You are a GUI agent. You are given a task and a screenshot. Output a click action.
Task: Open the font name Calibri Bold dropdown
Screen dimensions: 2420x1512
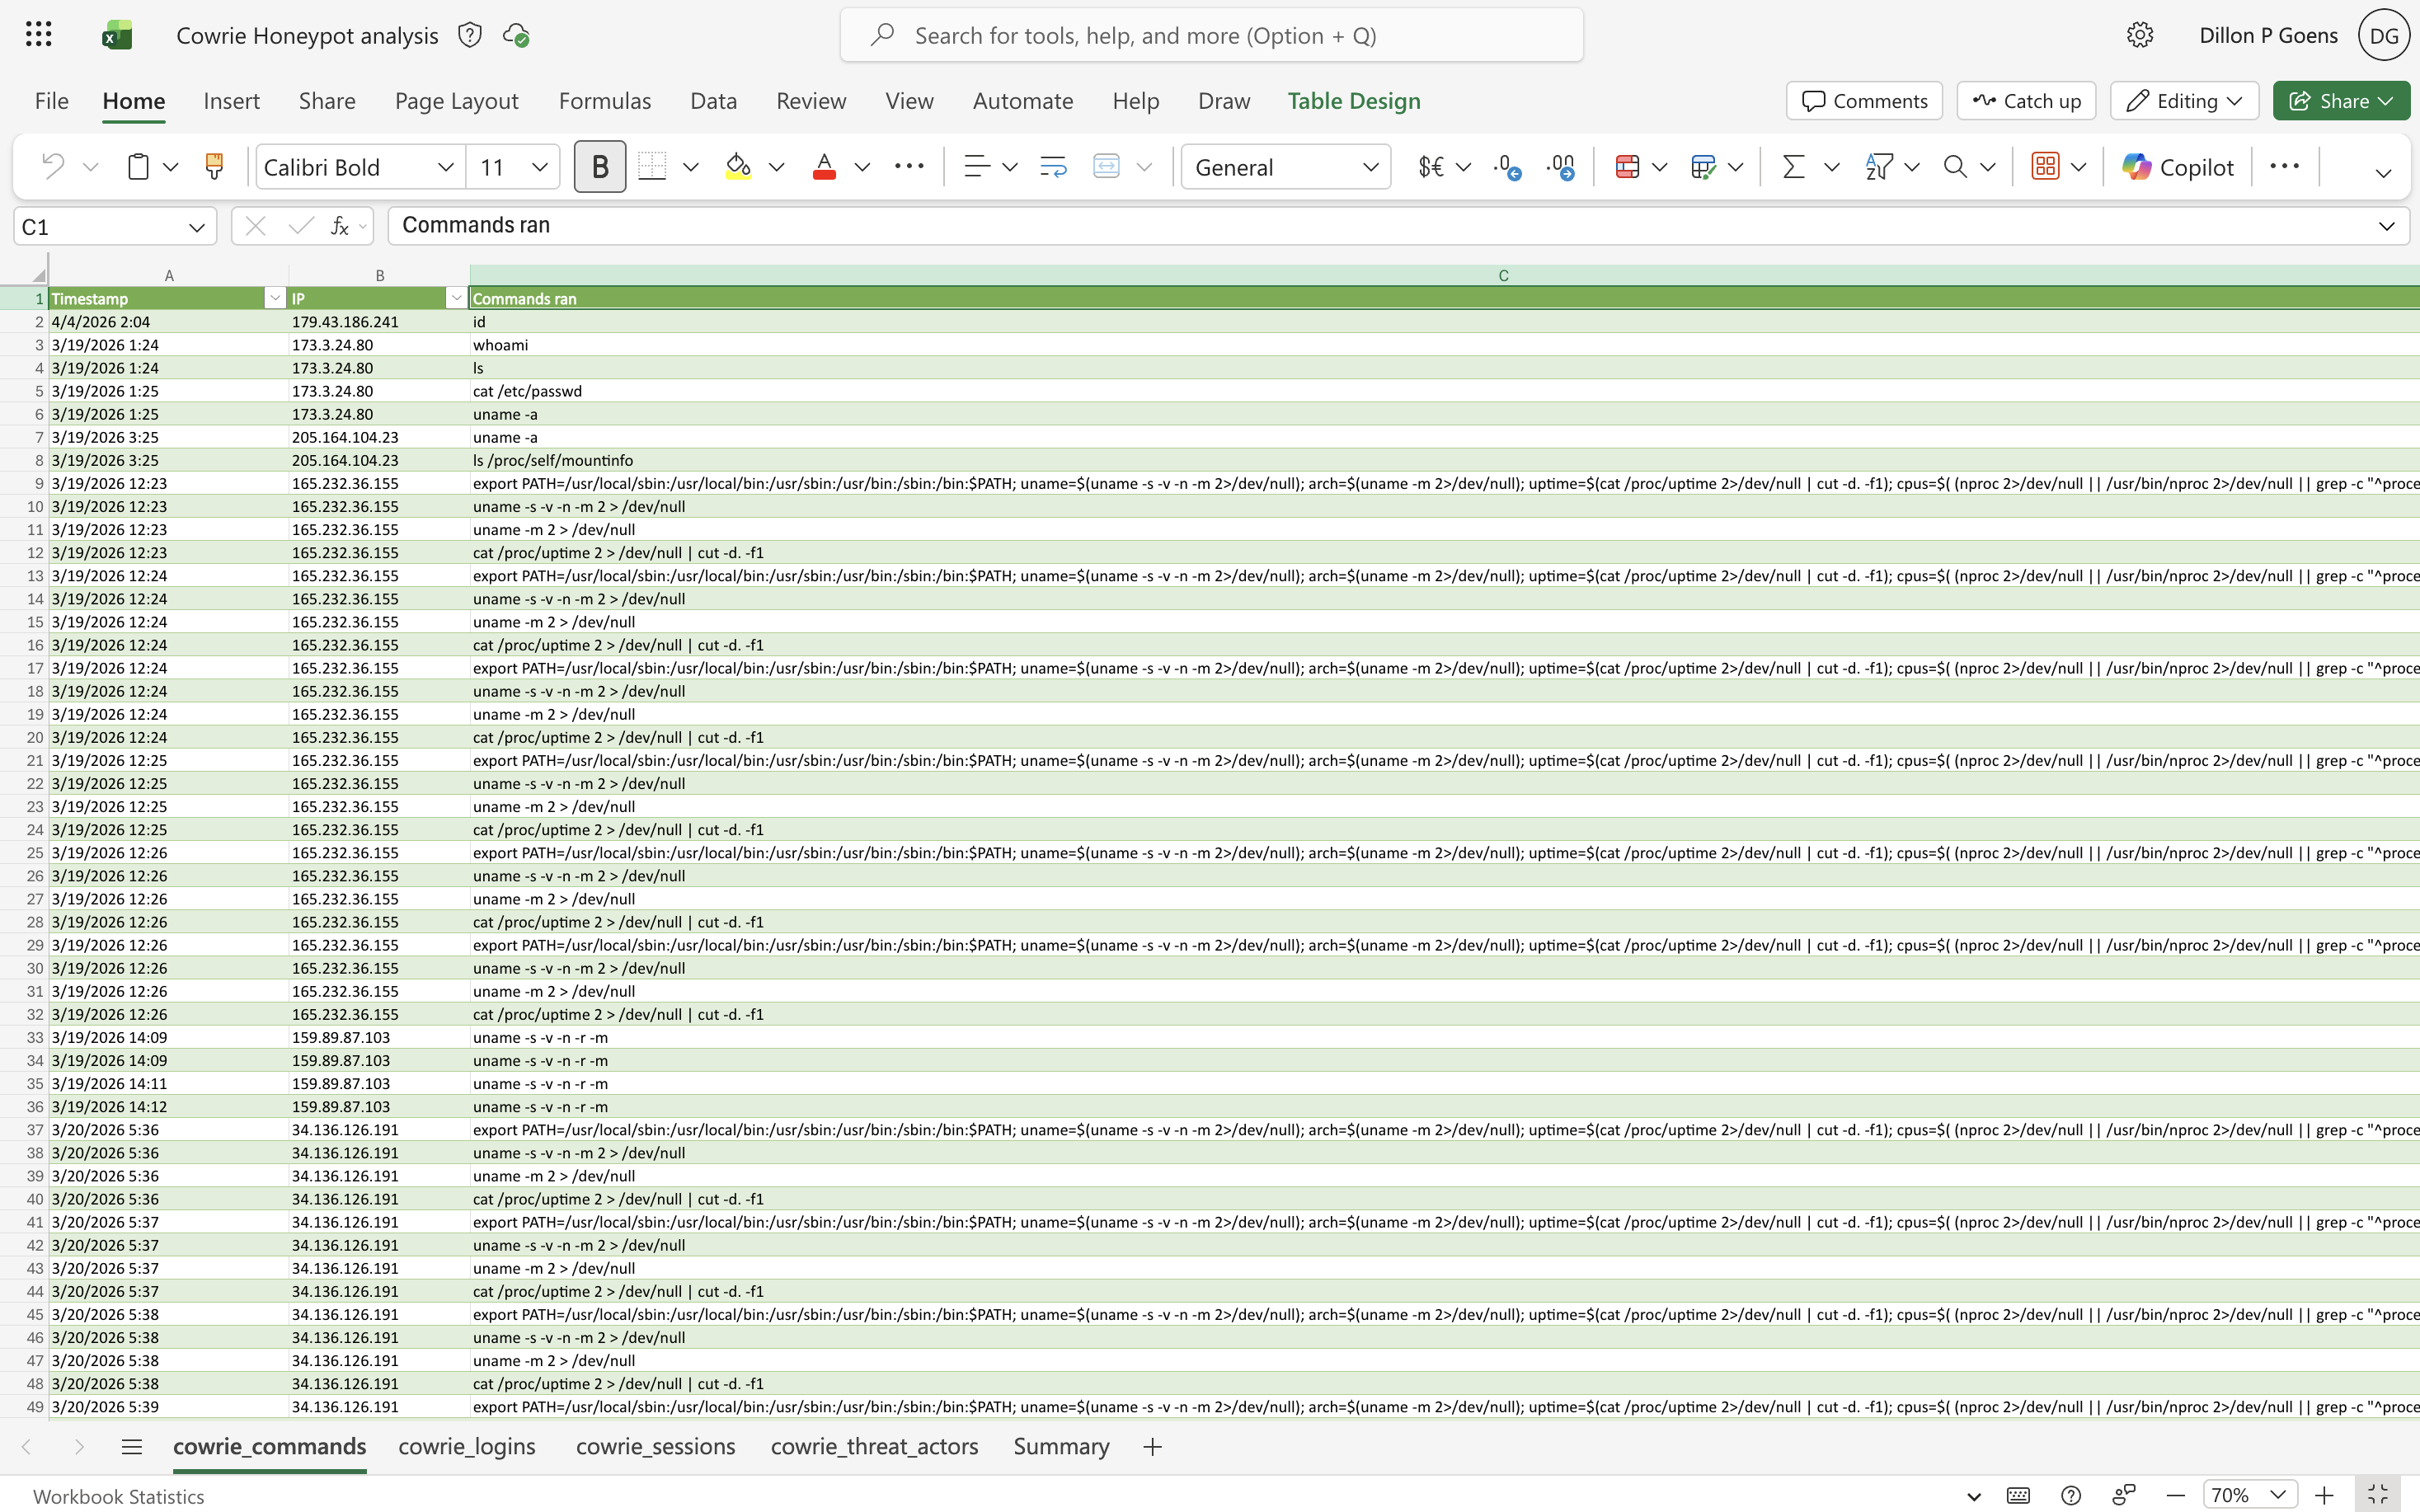445,167
